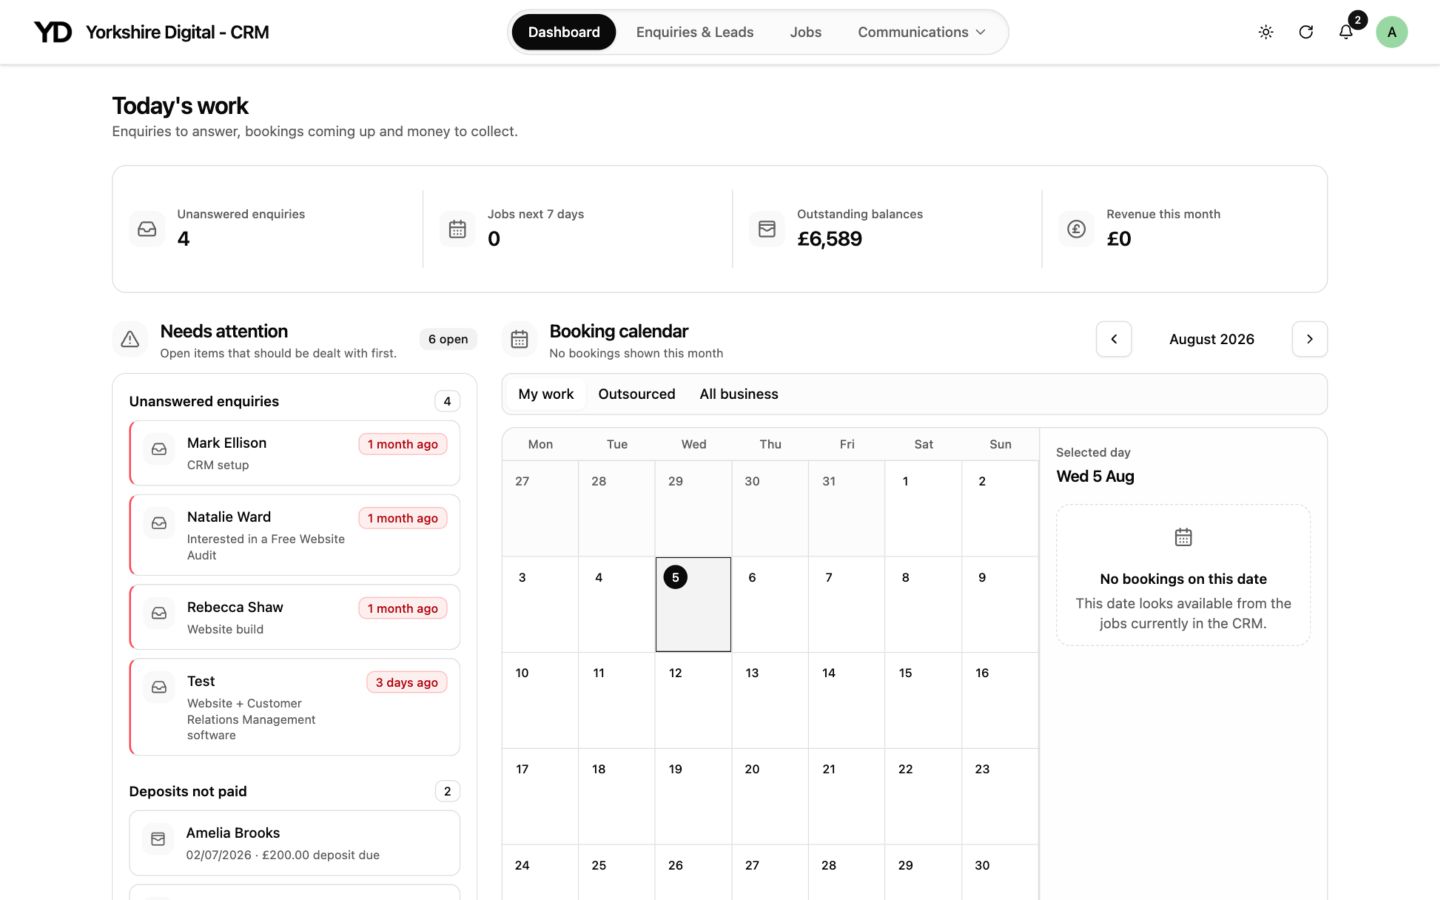Select the Outsourced calendar filter
This screenshot has height=900, width=1440.
(x=637, y=394)
